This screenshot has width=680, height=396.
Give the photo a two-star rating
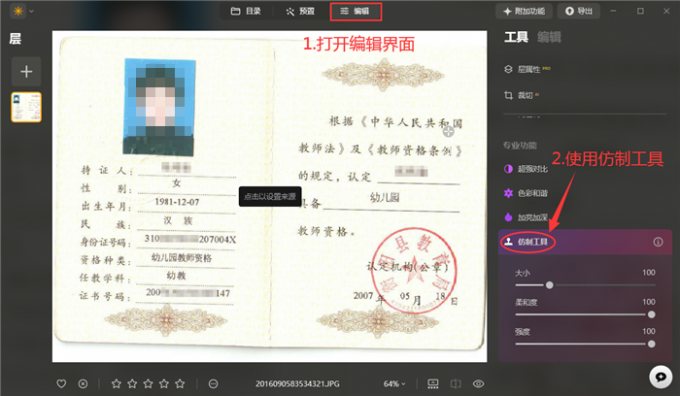(132, 384)
